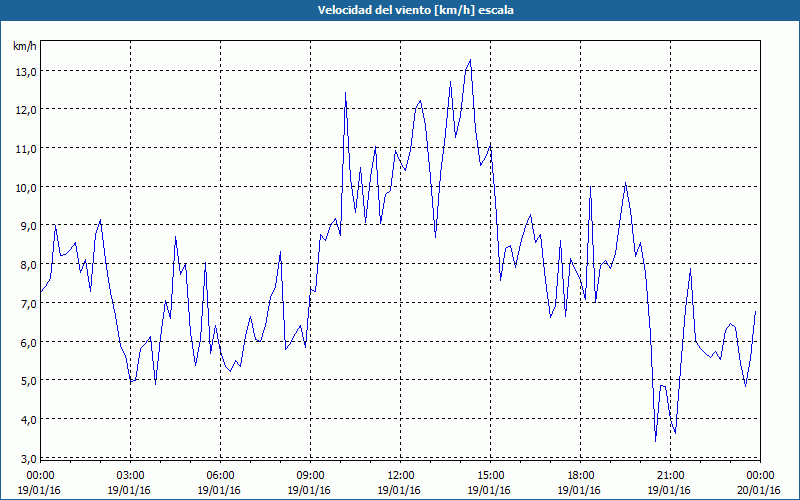Click the 8,0 y-axis value
800x500 pixels.
pos(28,265)
